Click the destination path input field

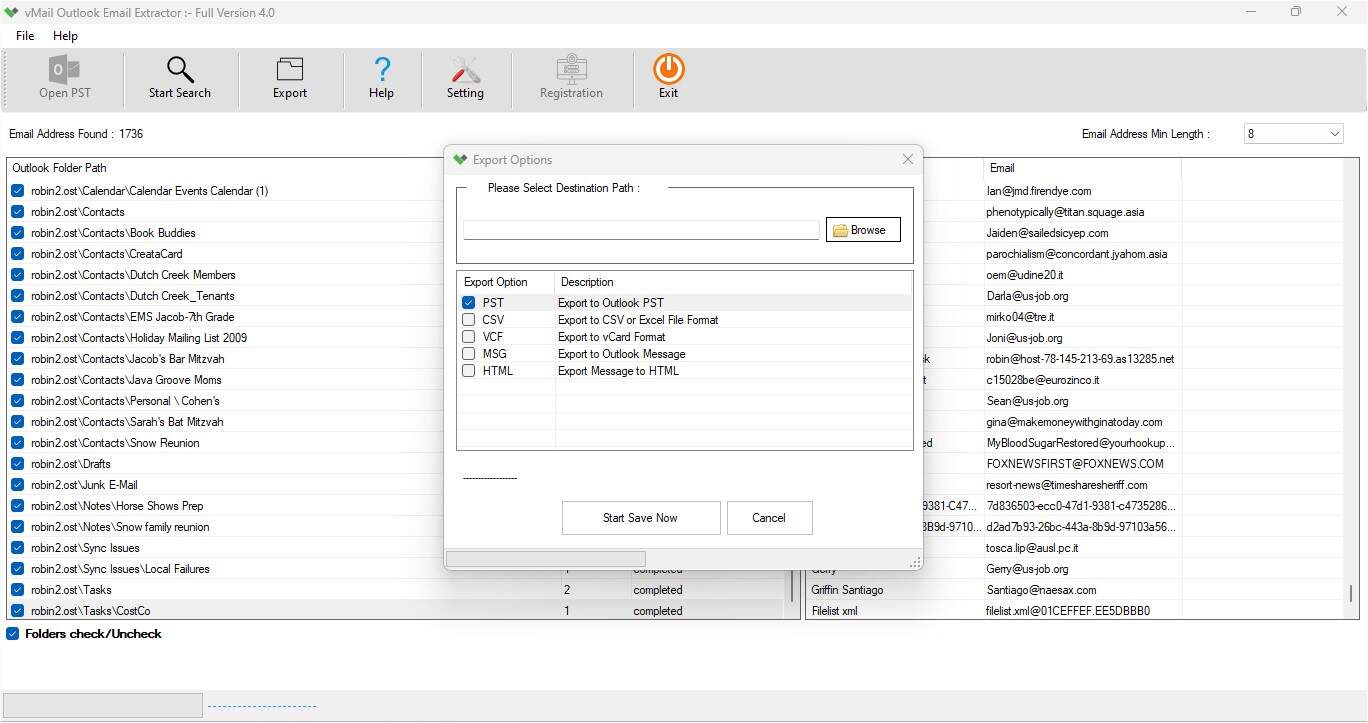click(x=641, y=230)
